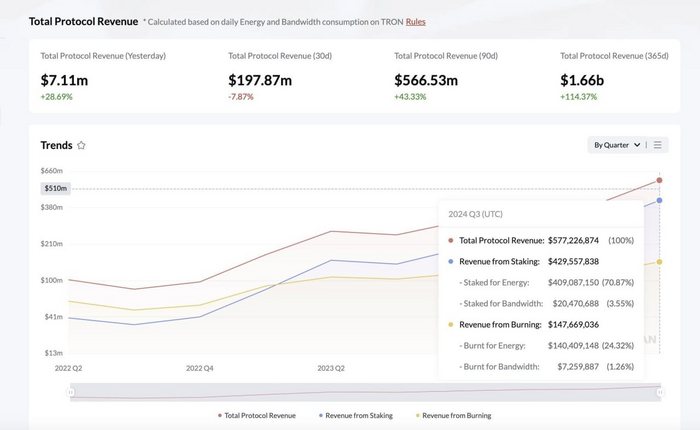Click the chevron arrow beside By Quarter

point(636,145)
